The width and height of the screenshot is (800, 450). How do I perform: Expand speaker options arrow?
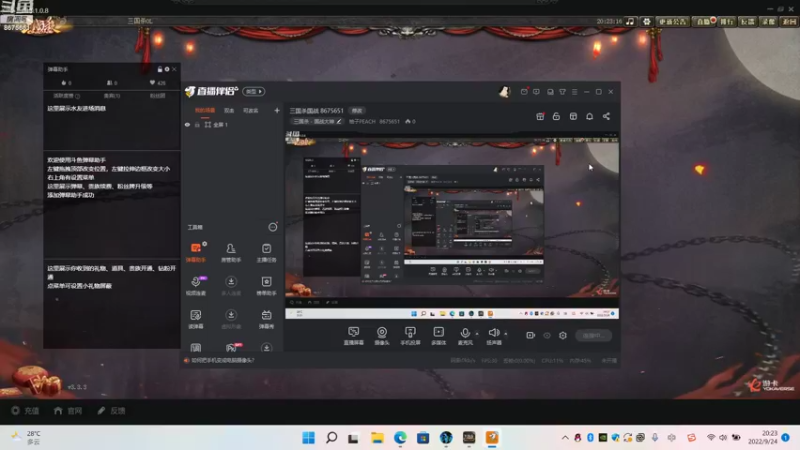[506, 334]
